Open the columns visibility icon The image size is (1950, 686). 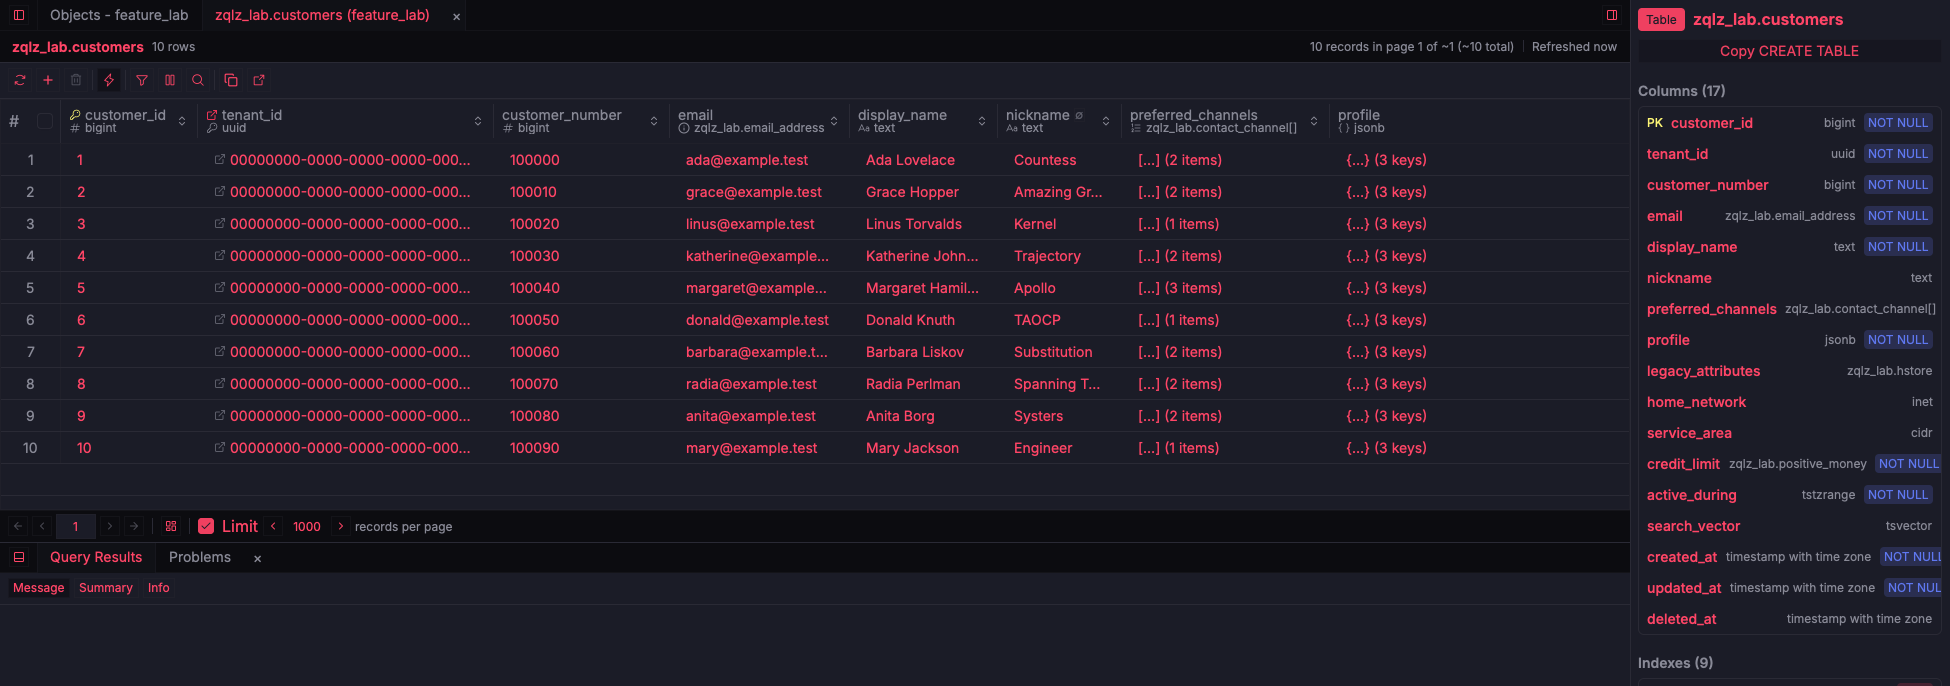tap(170, 80)
